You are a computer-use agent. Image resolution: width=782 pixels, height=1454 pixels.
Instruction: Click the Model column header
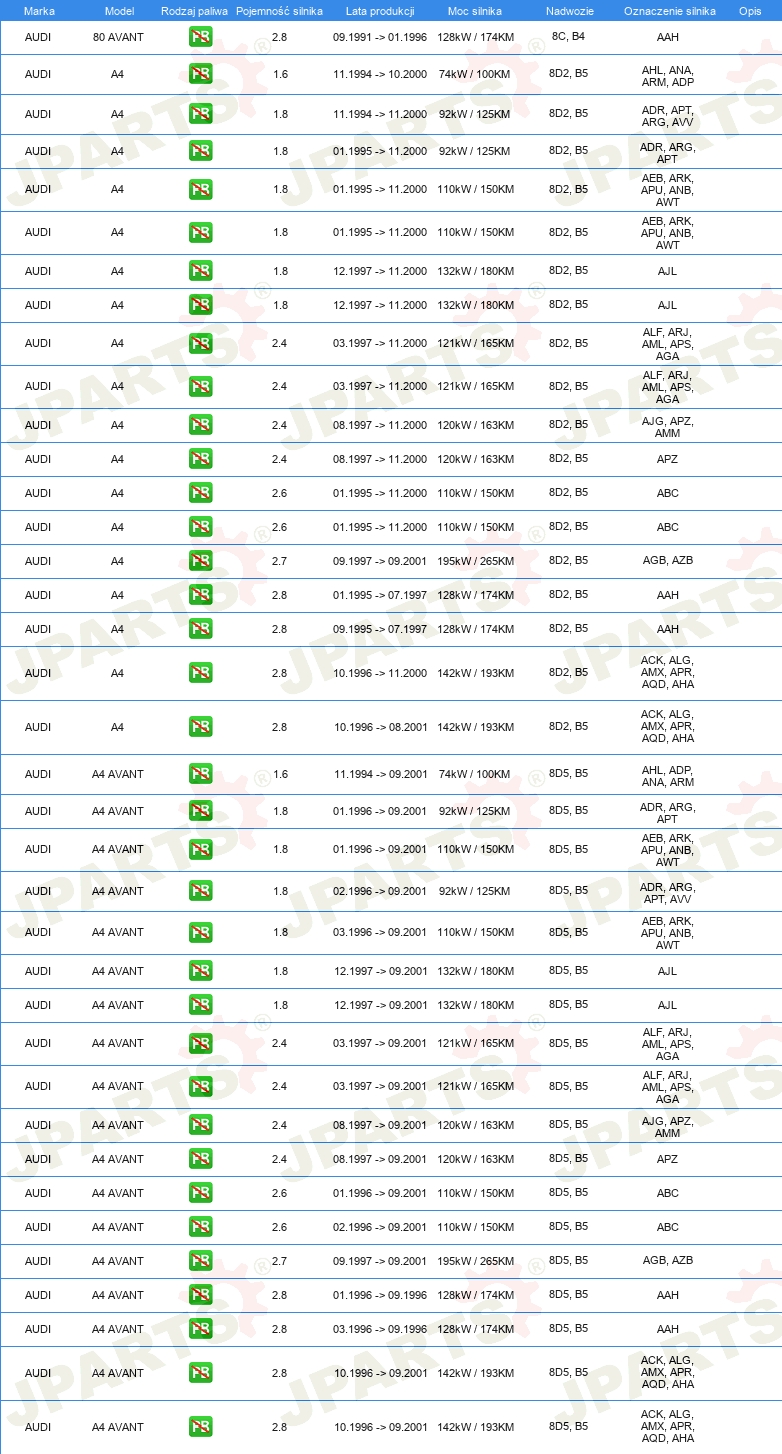pos(119,10)
